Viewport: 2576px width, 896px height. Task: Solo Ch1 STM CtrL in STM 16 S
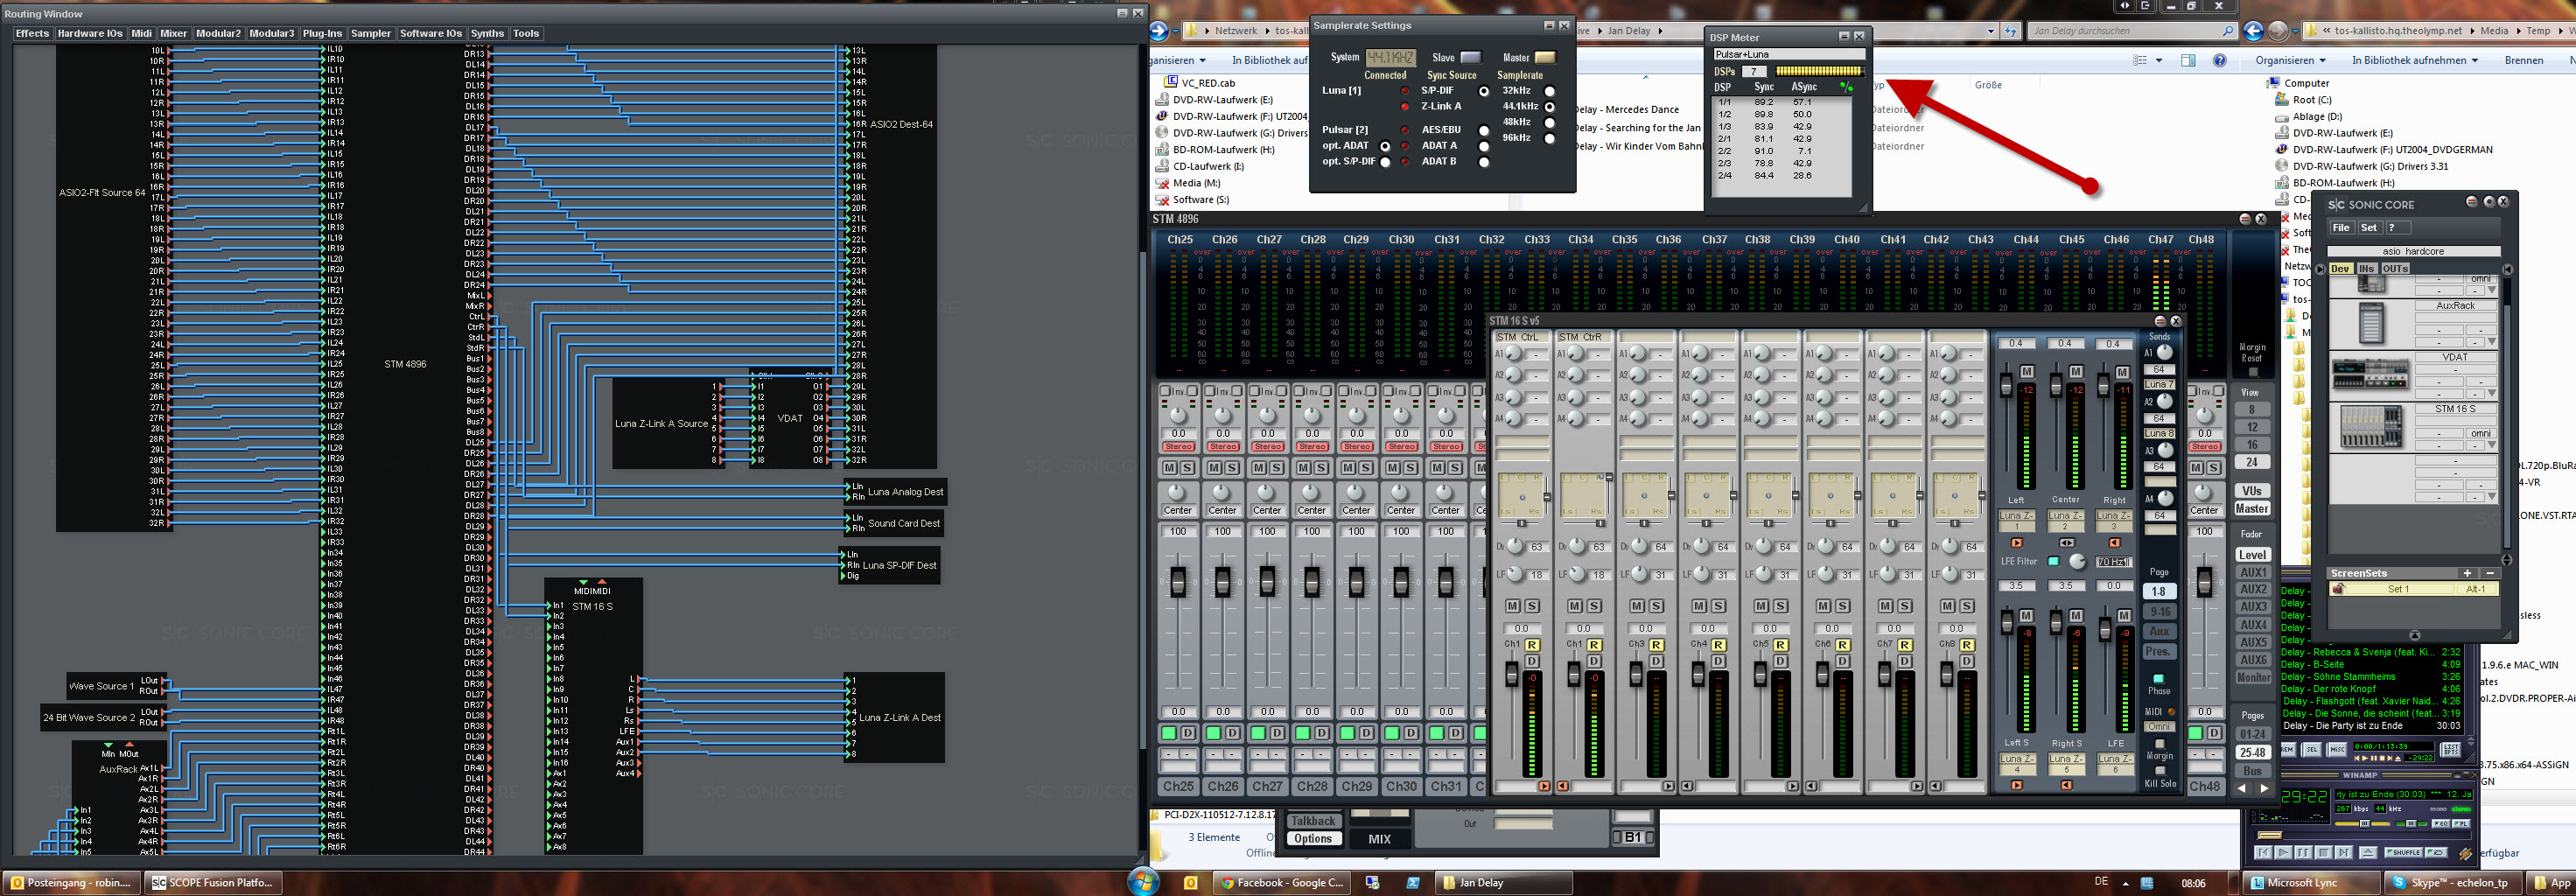(1531, 606)
